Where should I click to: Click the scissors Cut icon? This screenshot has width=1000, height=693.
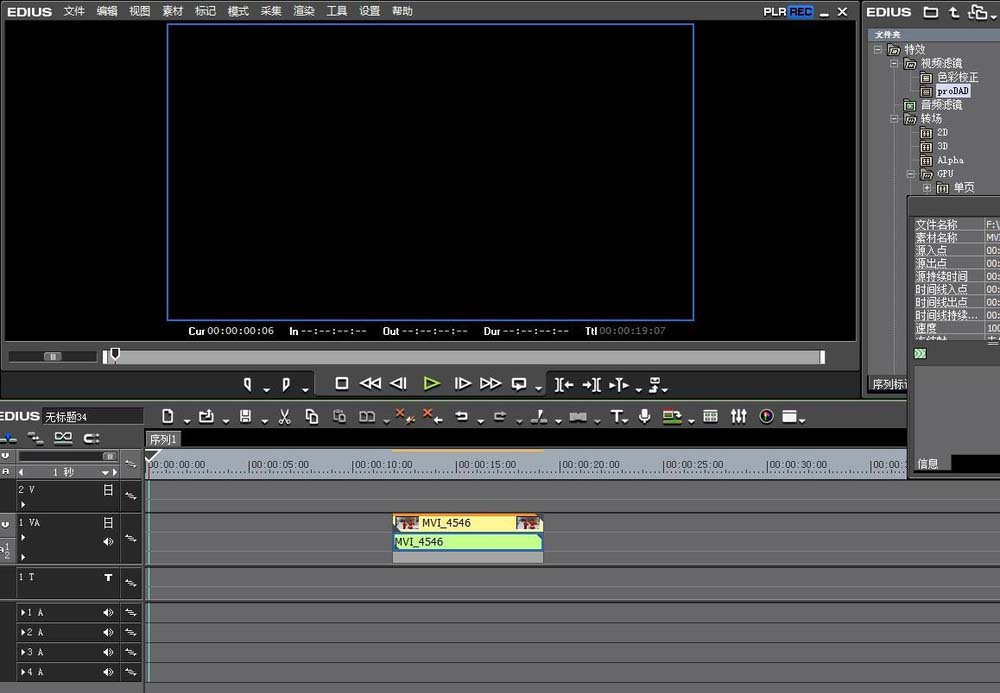tap(284, 416)
